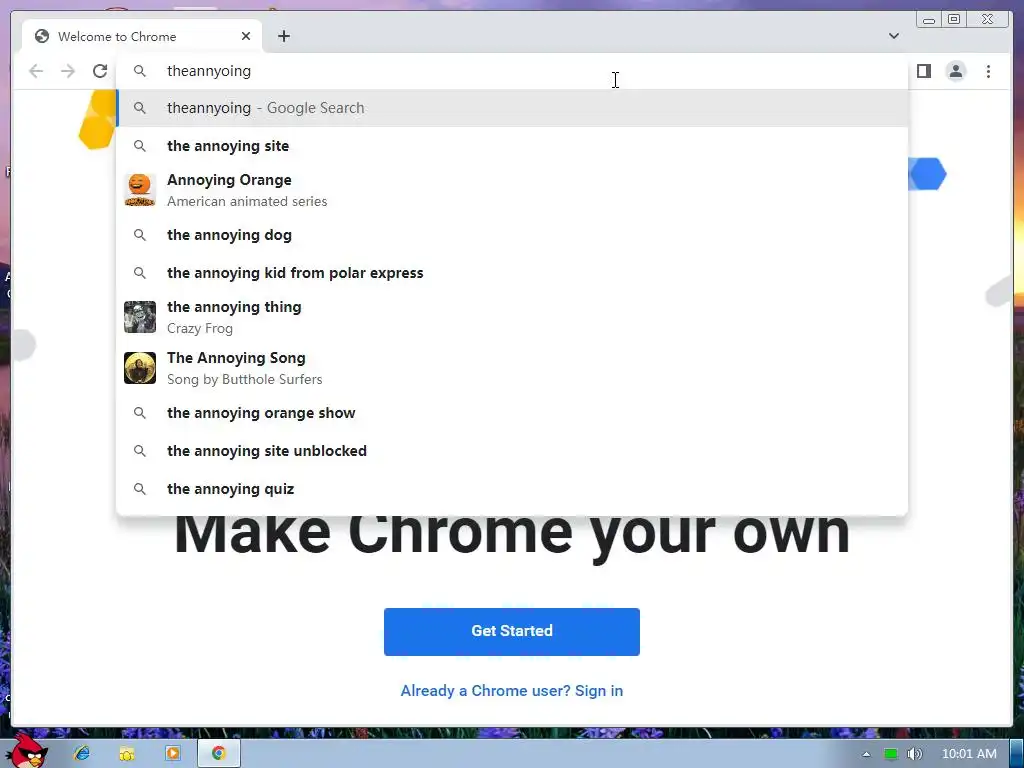
Task: Select 'the annoying dog' suggestion
Action: tap(512, 234)
